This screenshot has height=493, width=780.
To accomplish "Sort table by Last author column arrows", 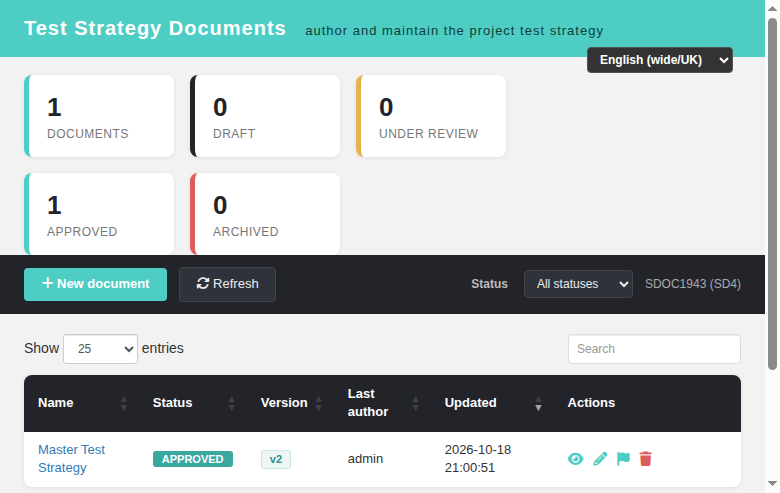I will (415, 403).
